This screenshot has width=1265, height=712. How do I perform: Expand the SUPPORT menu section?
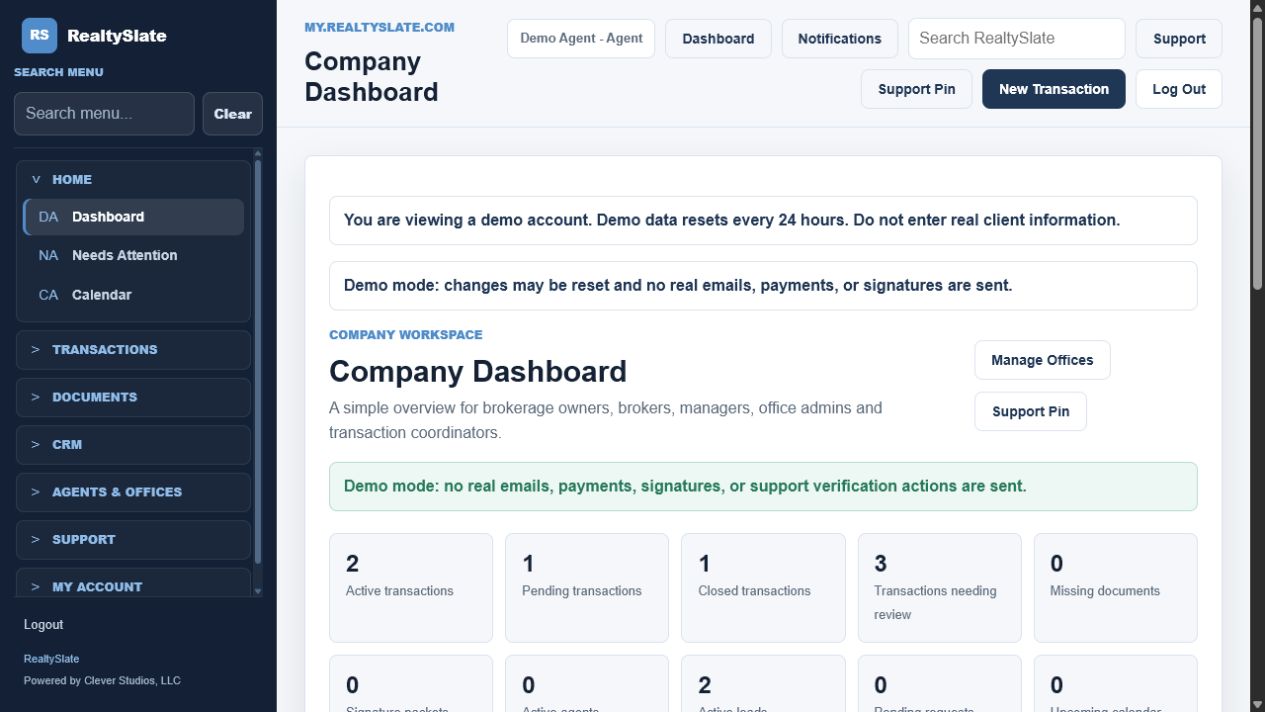[x=133, y=540]
